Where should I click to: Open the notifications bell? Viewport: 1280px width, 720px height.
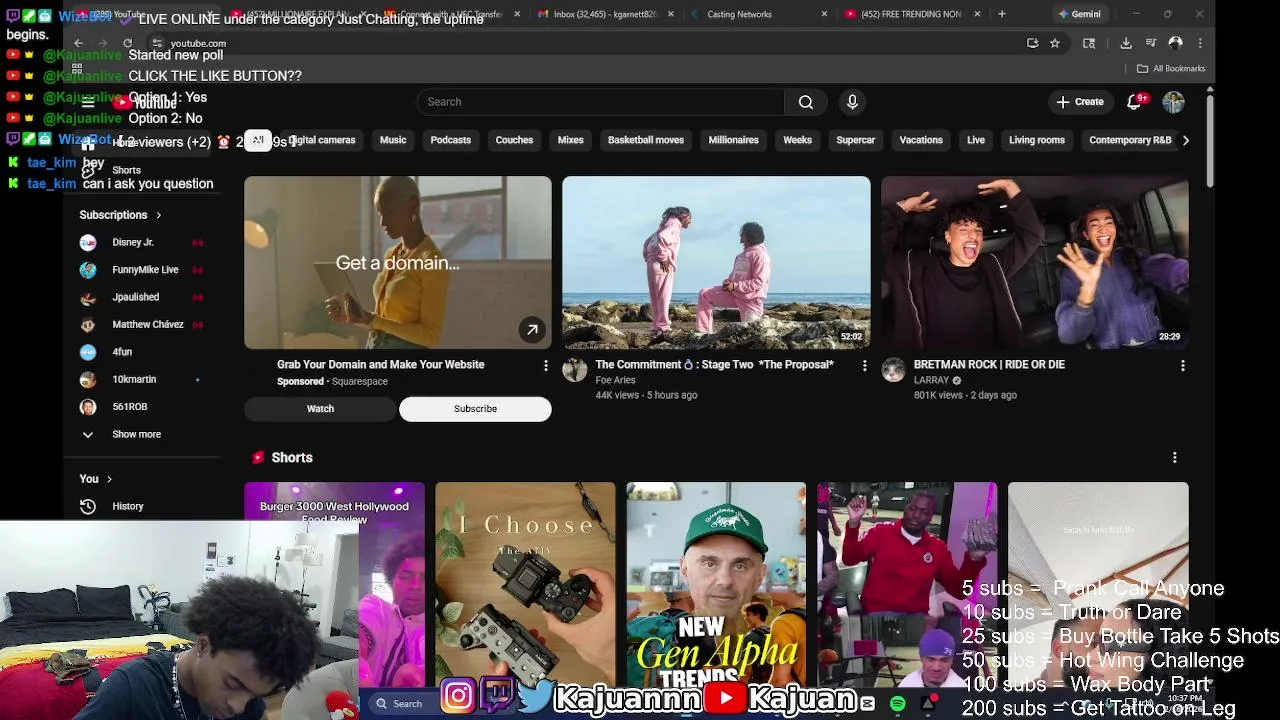tap(1134, 102)
